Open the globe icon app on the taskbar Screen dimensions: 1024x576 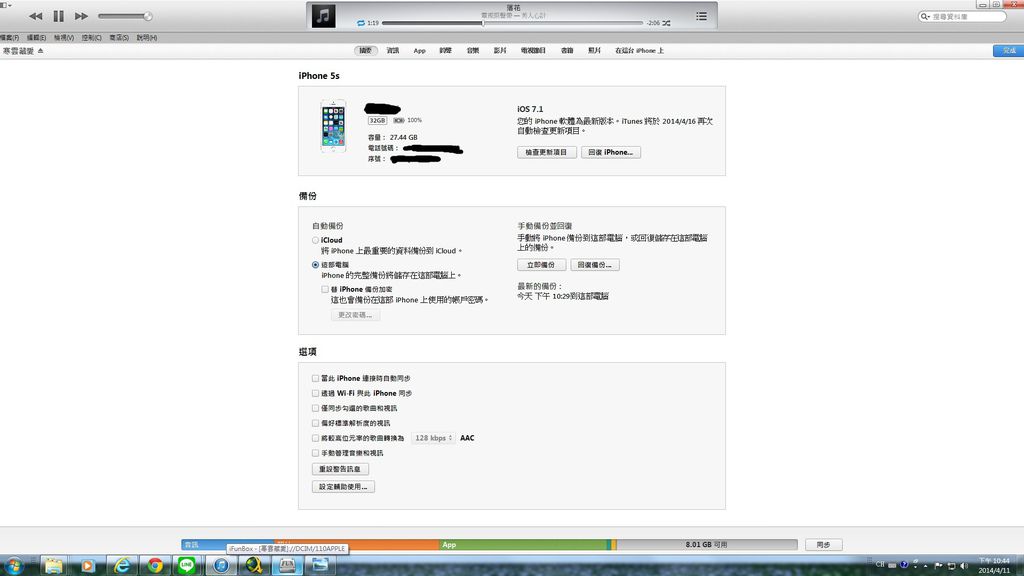click(253, 565)
